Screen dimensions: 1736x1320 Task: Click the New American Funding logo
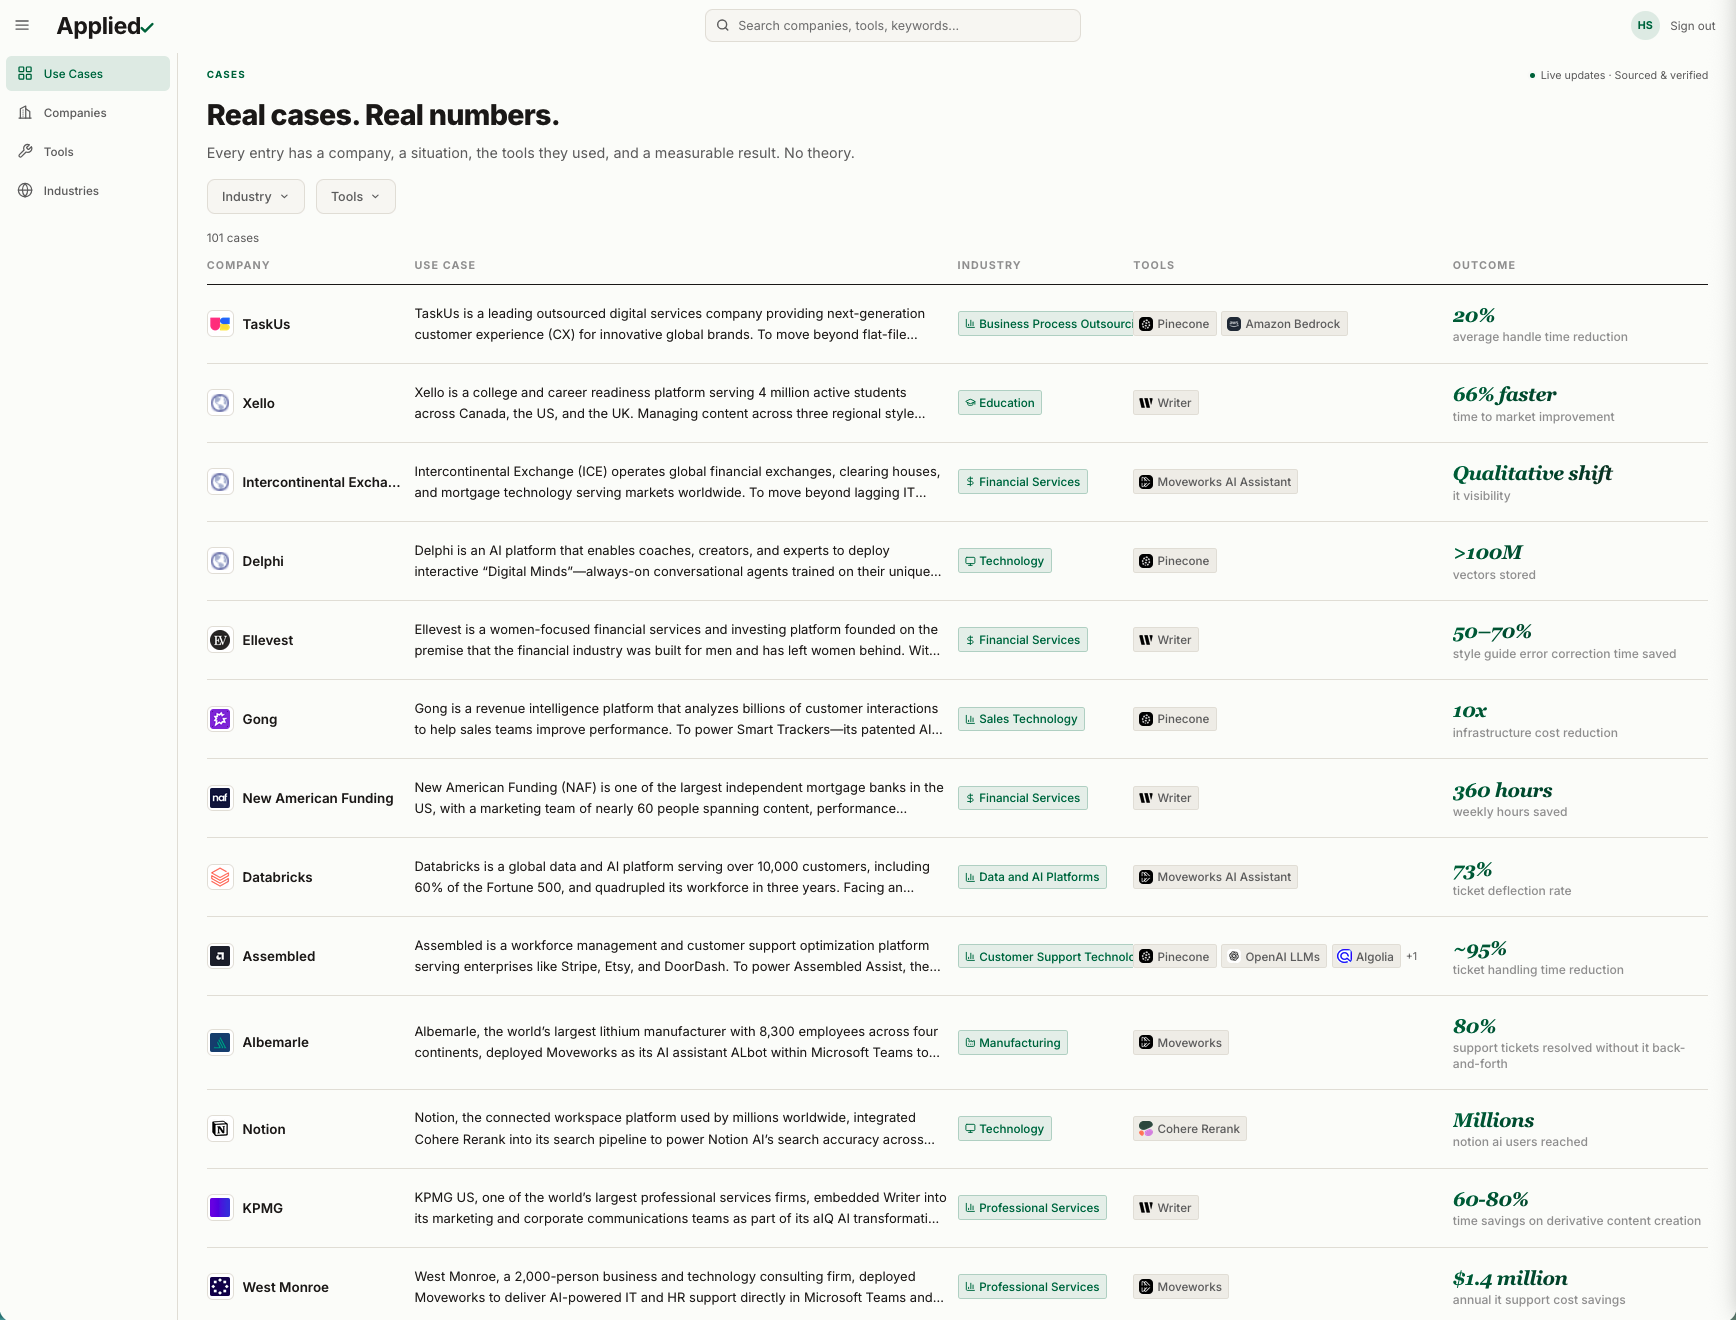pos(220,798)
